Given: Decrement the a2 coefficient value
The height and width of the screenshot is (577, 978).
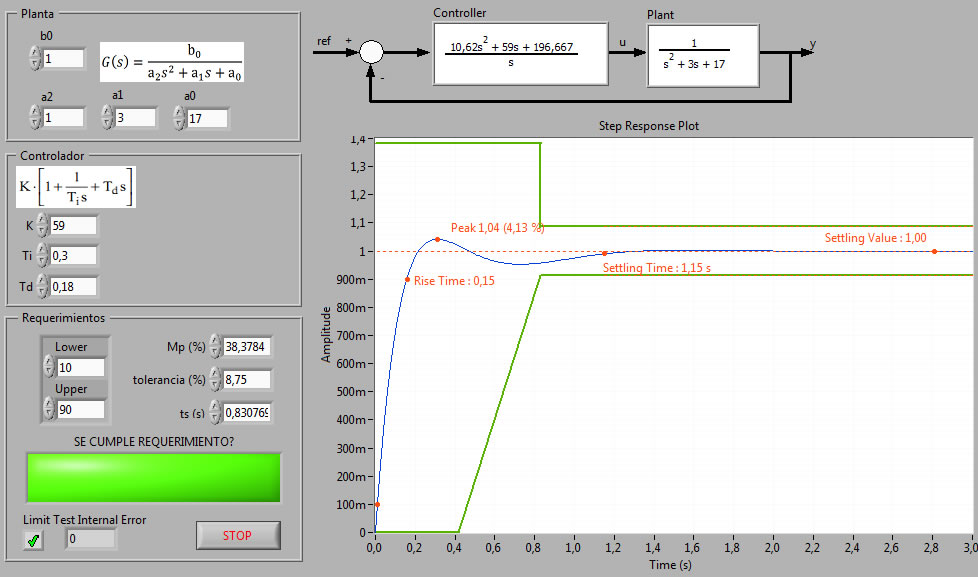Looking at the screenshot, I should point(33,122).
